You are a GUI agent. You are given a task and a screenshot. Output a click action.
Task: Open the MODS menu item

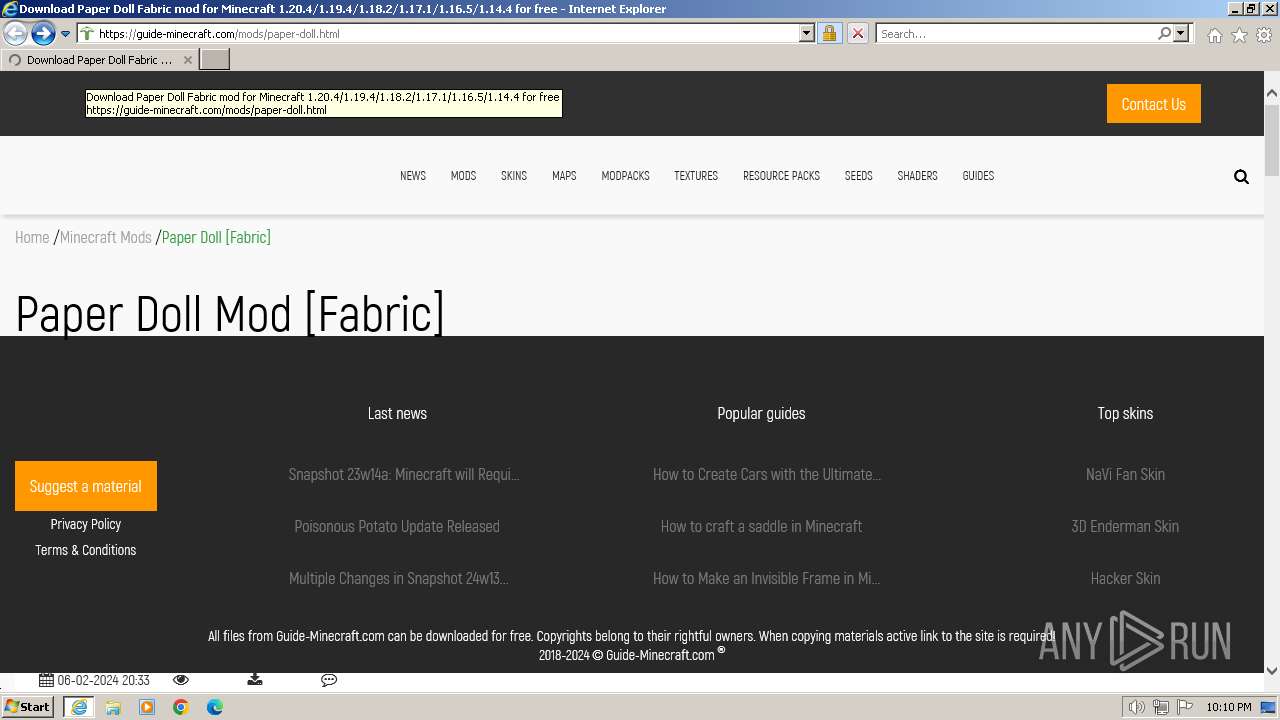[463, 175]
